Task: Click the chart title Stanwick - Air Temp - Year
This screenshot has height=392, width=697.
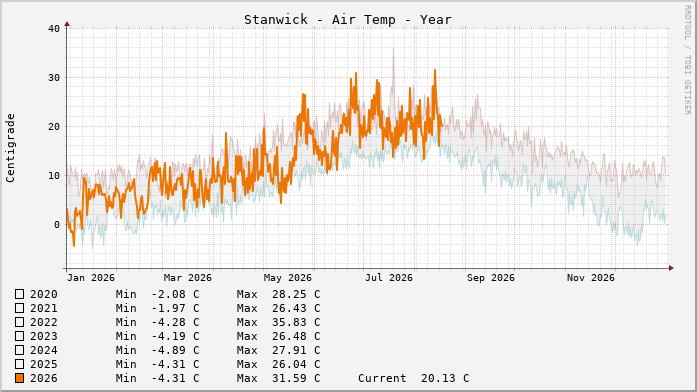Action: click(x=348, y=20)
